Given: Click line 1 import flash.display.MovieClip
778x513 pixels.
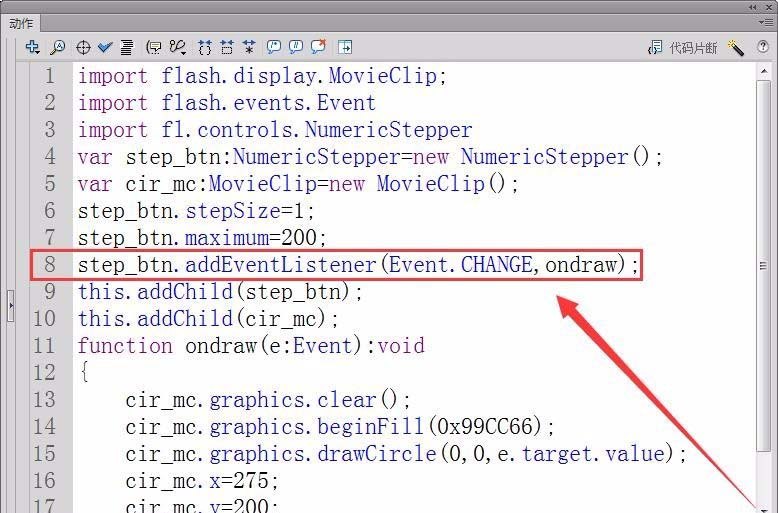Looking at the screenshot, I should (x=262, y=76).
